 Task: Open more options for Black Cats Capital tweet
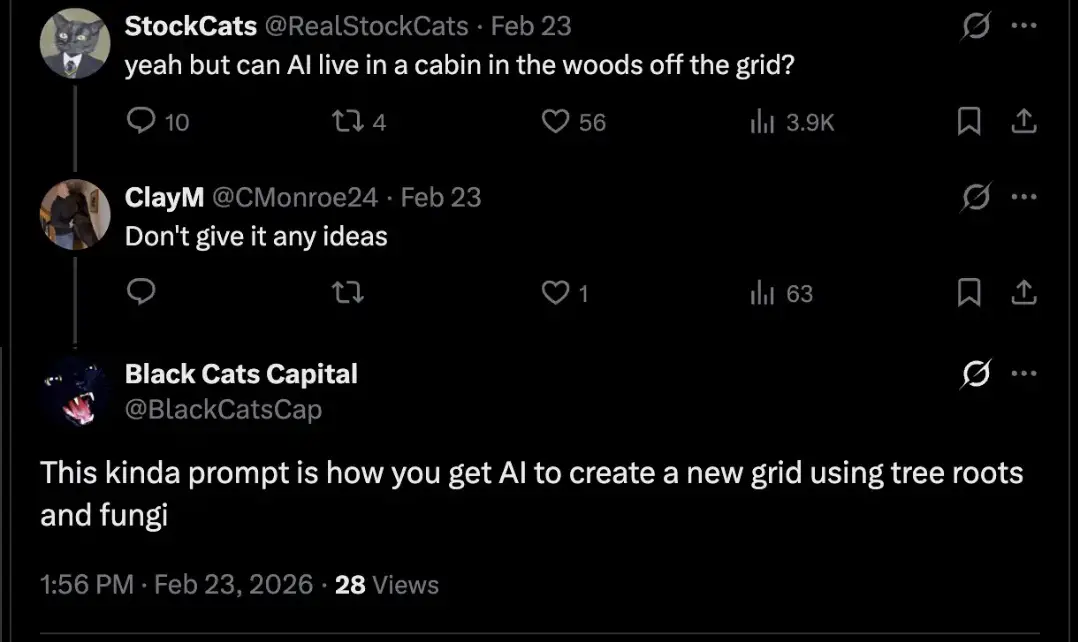[x=1023, y=374]
